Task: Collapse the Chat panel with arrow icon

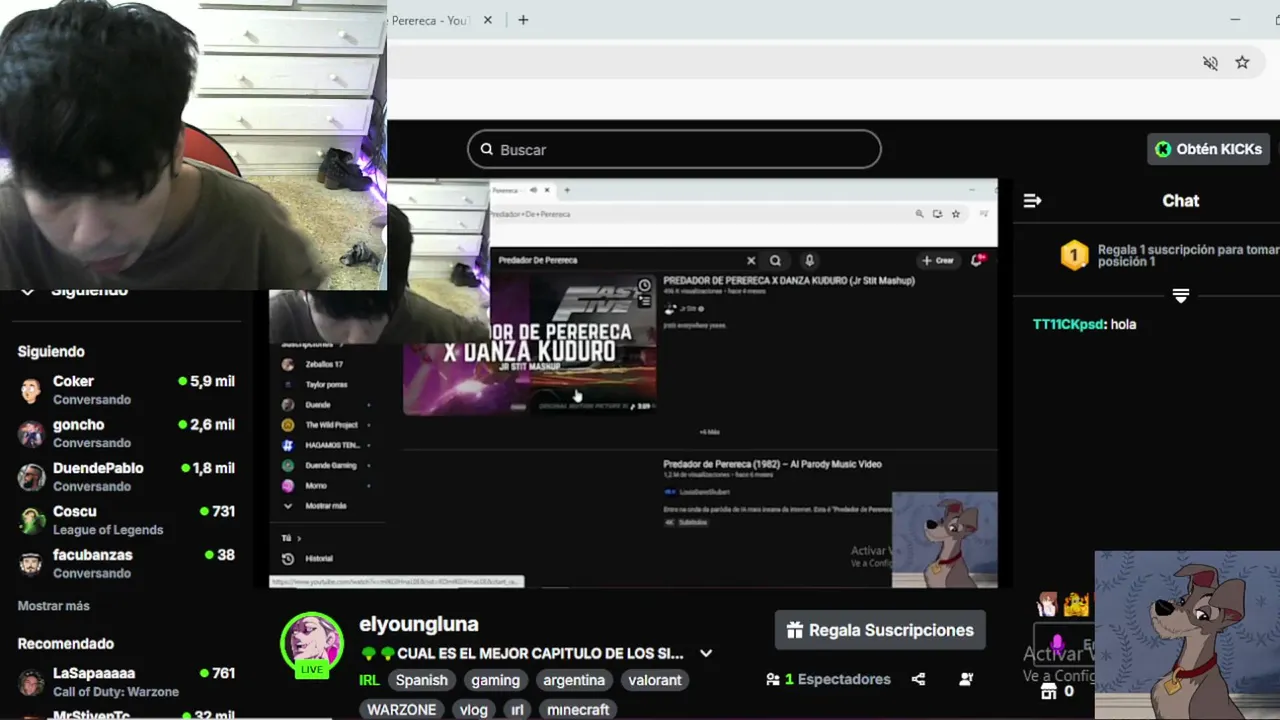Action: click(x=1033, y=201)
